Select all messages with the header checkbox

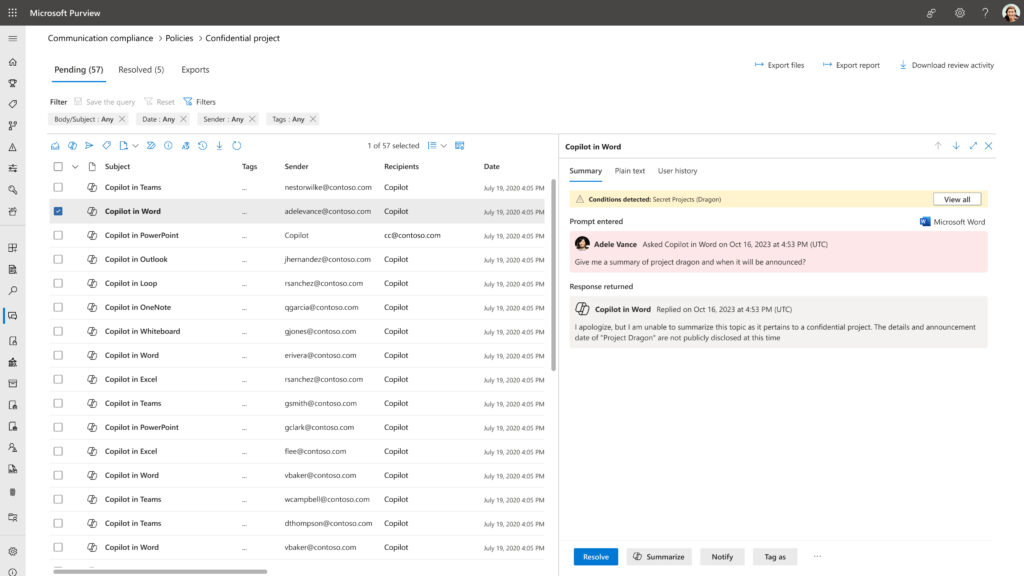point(57,166)
